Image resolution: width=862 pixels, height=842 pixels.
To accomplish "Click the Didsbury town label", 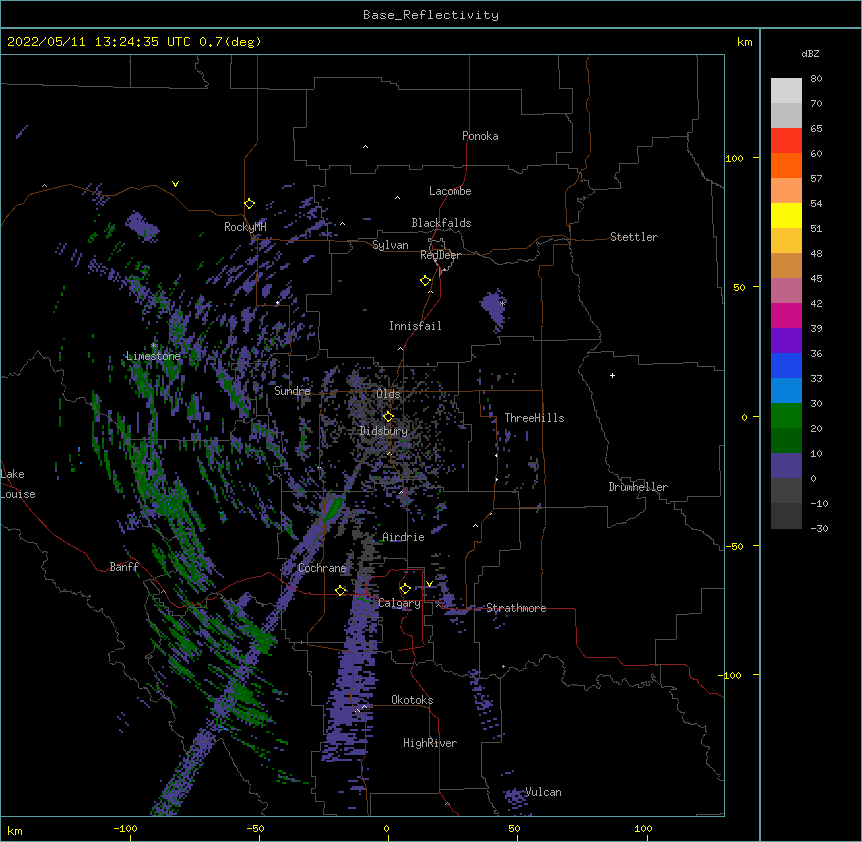I will click(383, 431).
